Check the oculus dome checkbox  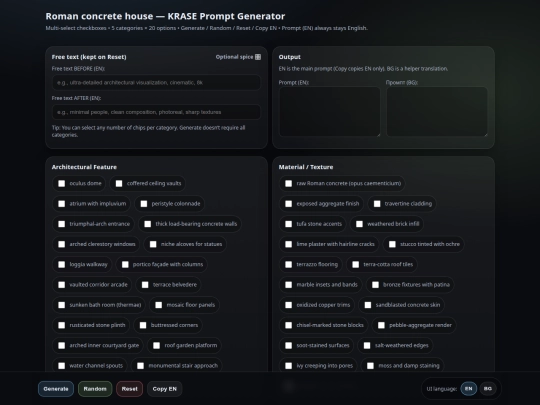[62, 184]
